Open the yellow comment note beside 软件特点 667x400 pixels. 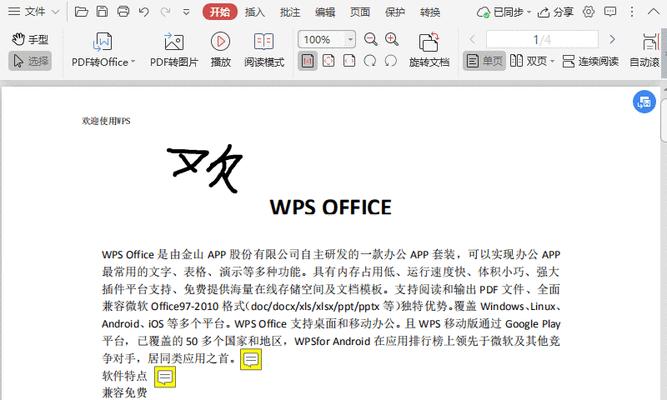(165, 377)
